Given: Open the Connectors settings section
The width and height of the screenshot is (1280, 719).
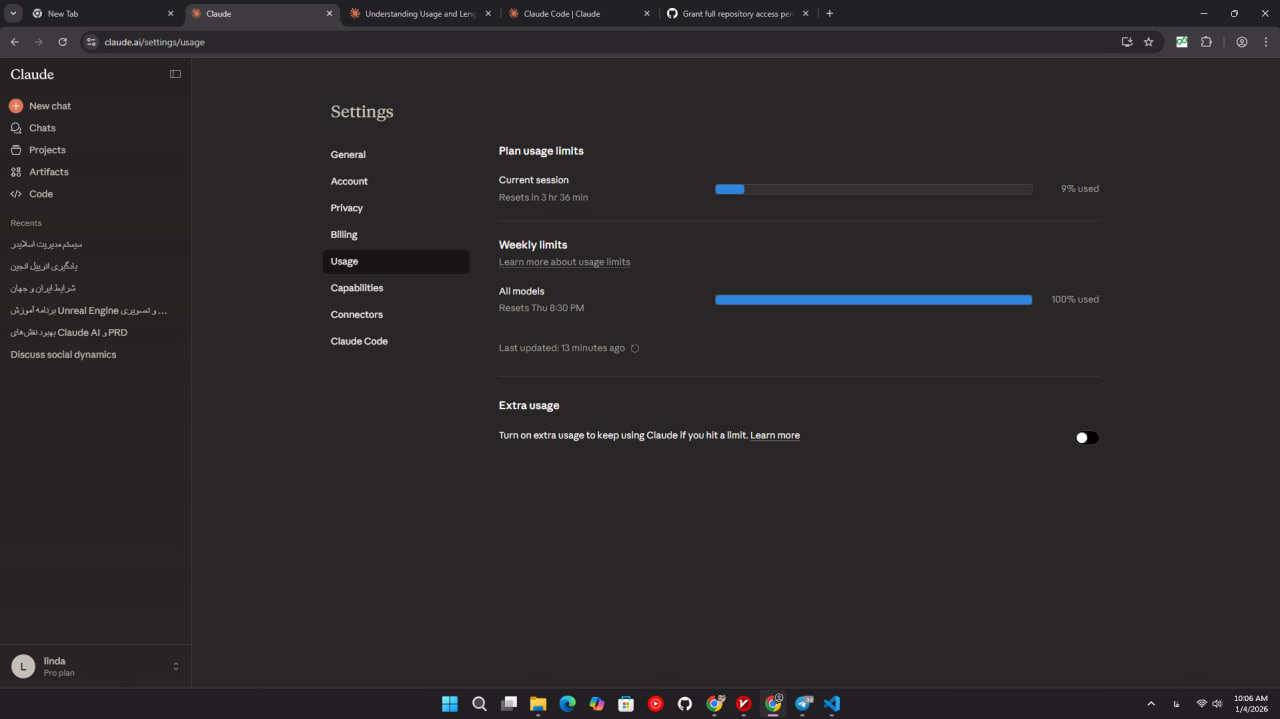Looking at the screenshot, I should [x=357, y=315].
